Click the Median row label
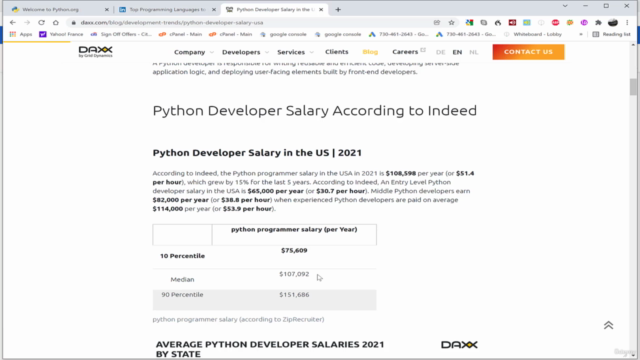Viewport: 640px width, 360px height. [x=182, y=280]
